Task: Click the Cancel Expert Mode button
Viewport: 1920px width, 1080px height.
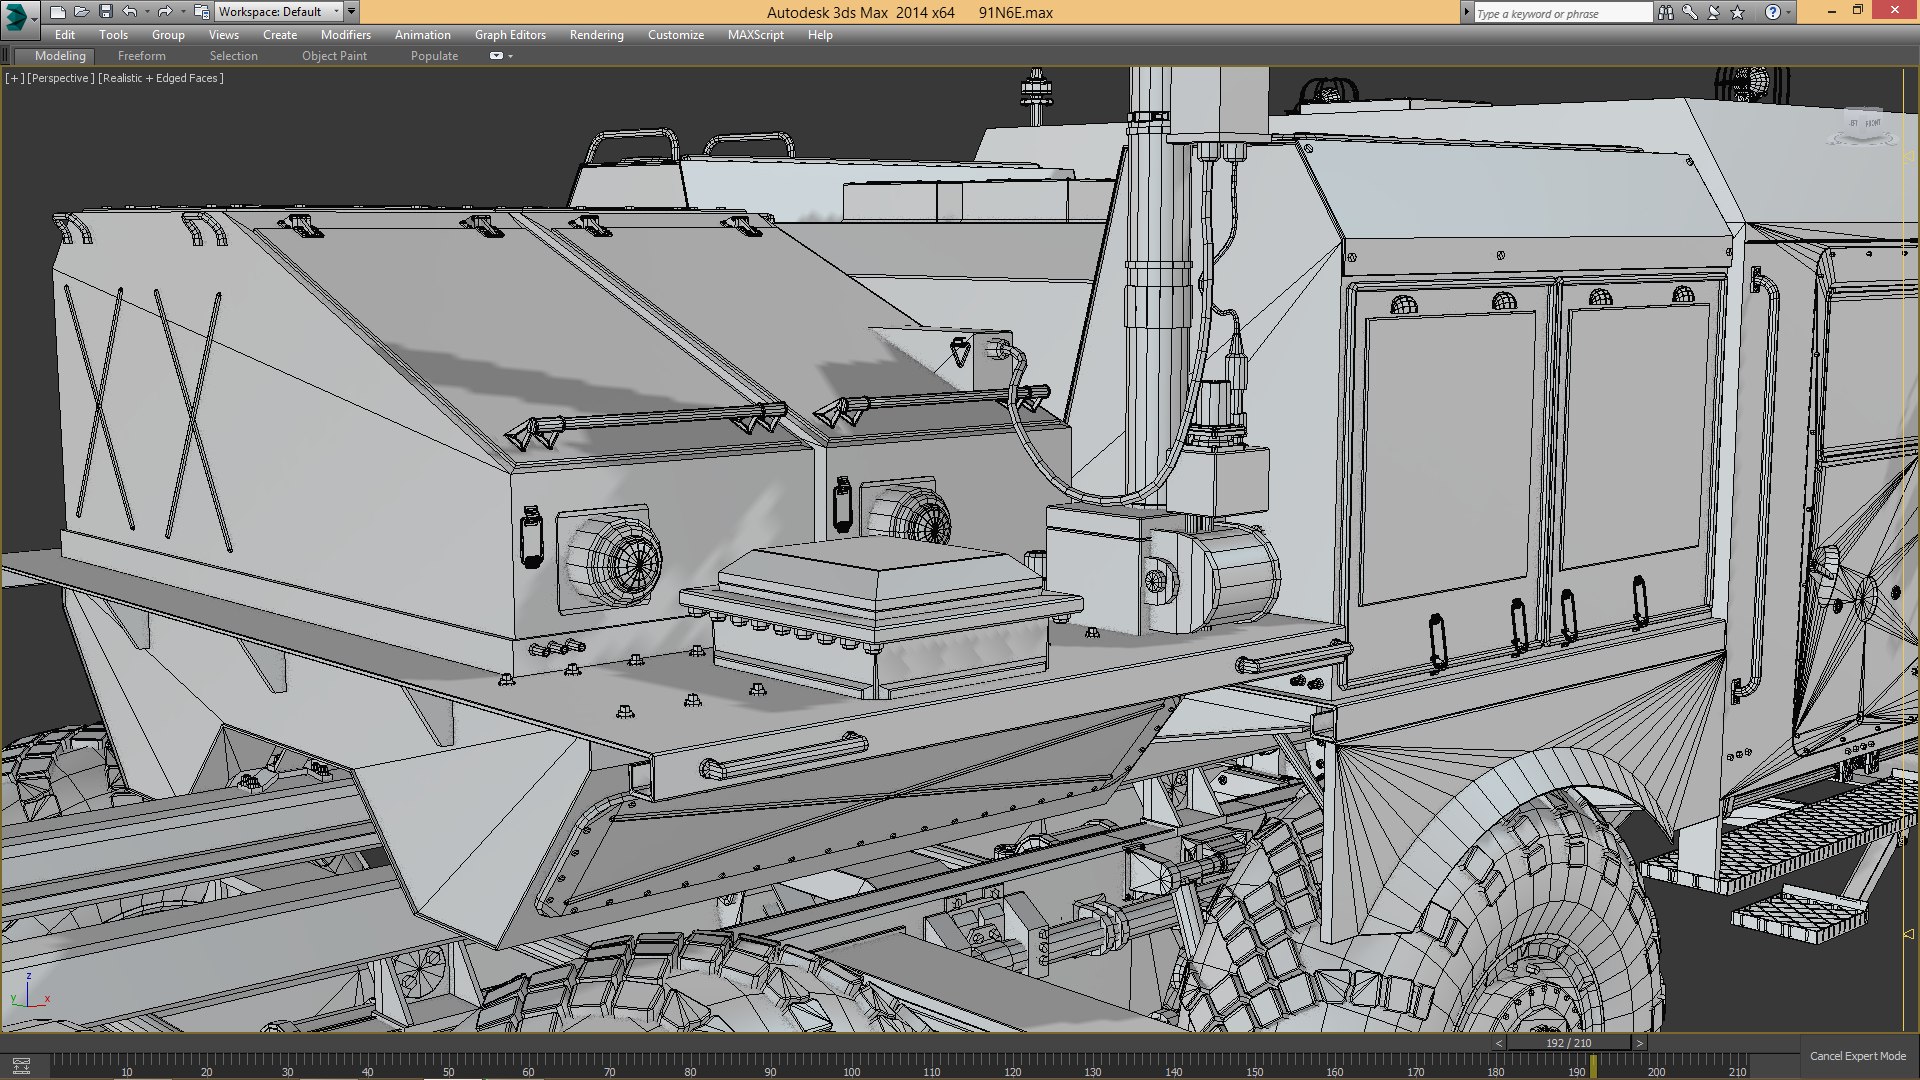Action: pos(1858,1056)
